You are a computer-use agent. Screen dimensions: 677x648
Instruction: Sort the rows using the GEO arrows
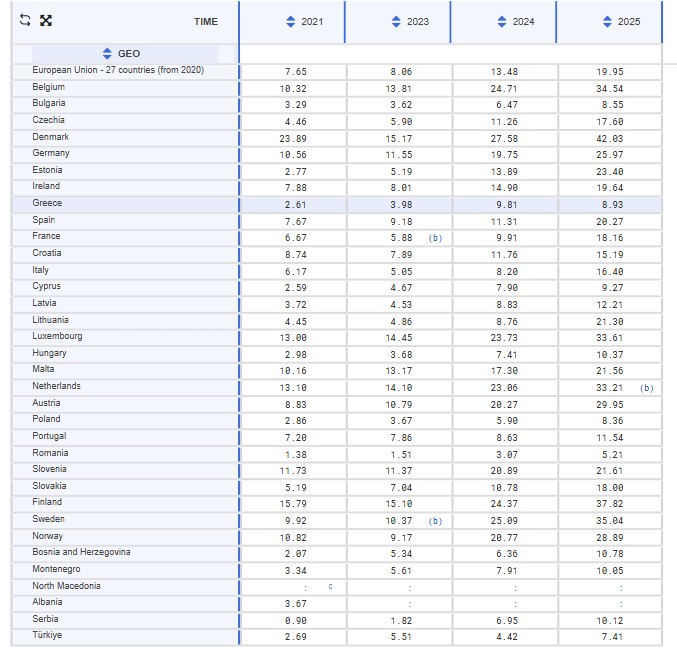click(x=108, y=54)
